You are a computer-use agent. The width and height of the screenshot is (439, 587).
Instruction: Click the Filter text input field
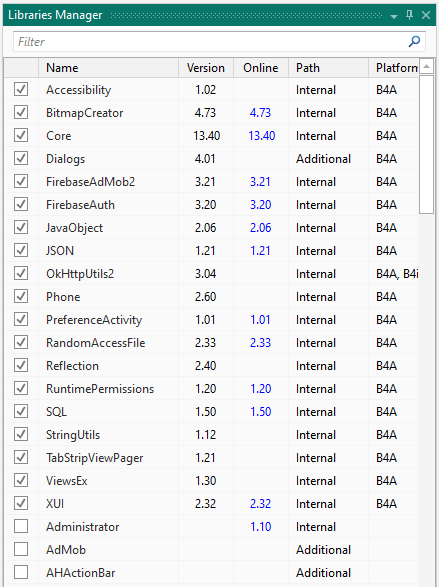210,42
